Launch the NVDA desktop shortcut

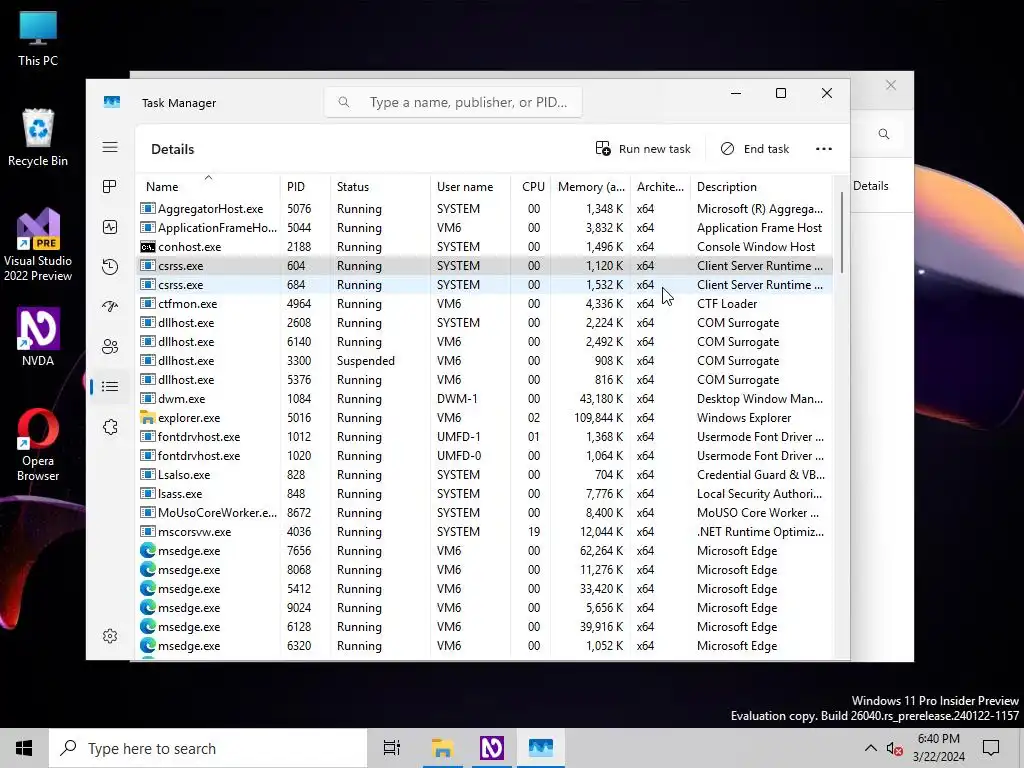pos(38,337)
